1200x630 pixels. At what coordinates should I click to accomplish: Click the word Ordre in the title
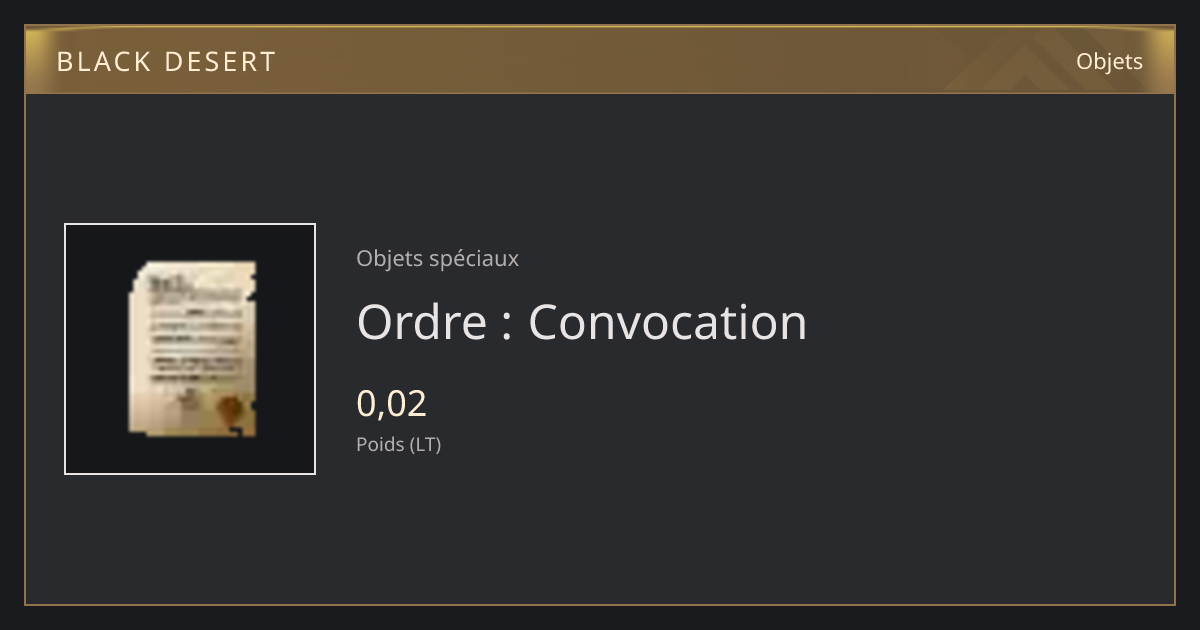click(421, 322)
